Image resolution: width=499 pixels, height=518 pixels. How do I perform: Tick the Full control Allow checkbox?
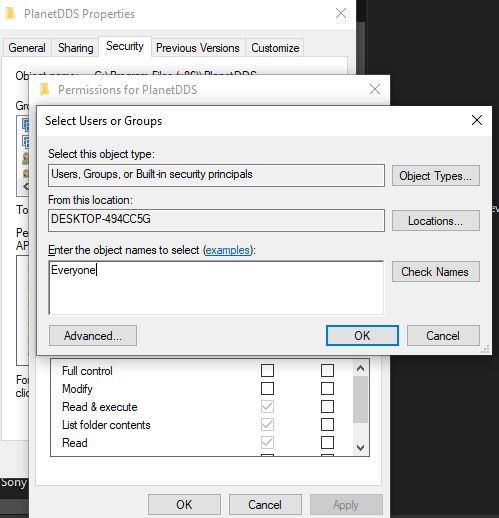pyautogui.click(x=267, y=370)
